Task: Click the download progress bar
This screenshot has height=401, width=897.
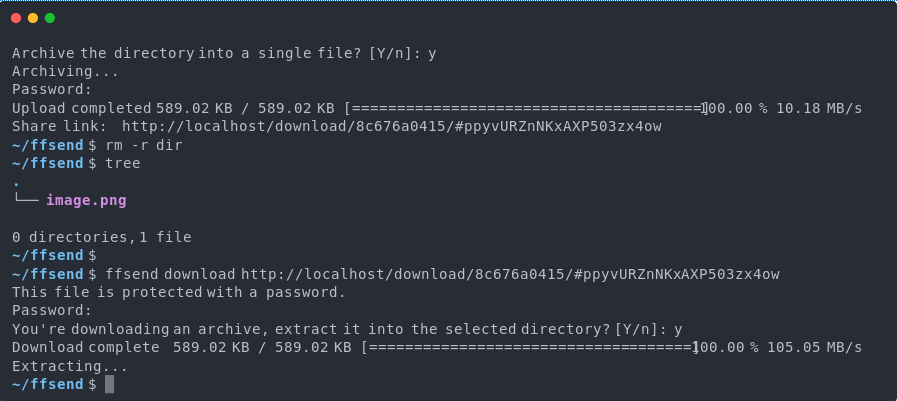Action: [530, 348]
